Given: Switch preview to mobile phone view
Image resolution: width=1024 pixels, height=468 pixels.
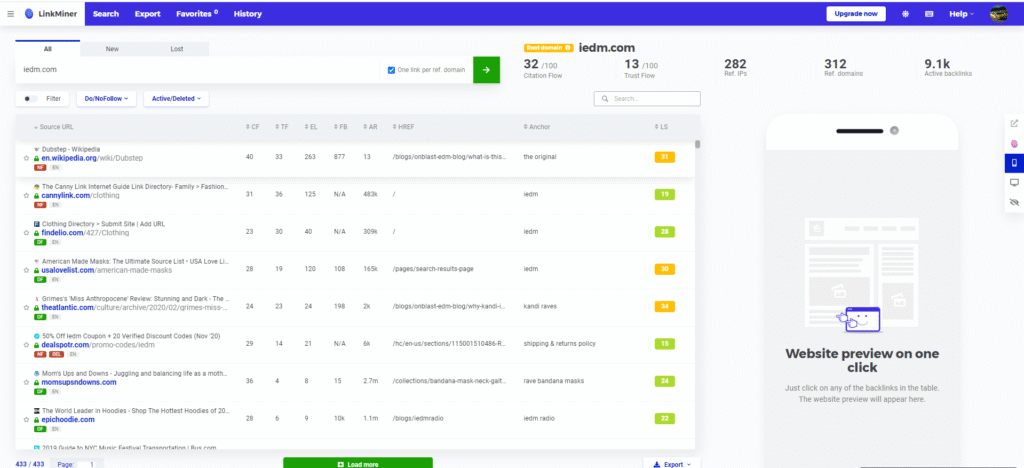Looking at the screenshot, I should [1014, 163].
